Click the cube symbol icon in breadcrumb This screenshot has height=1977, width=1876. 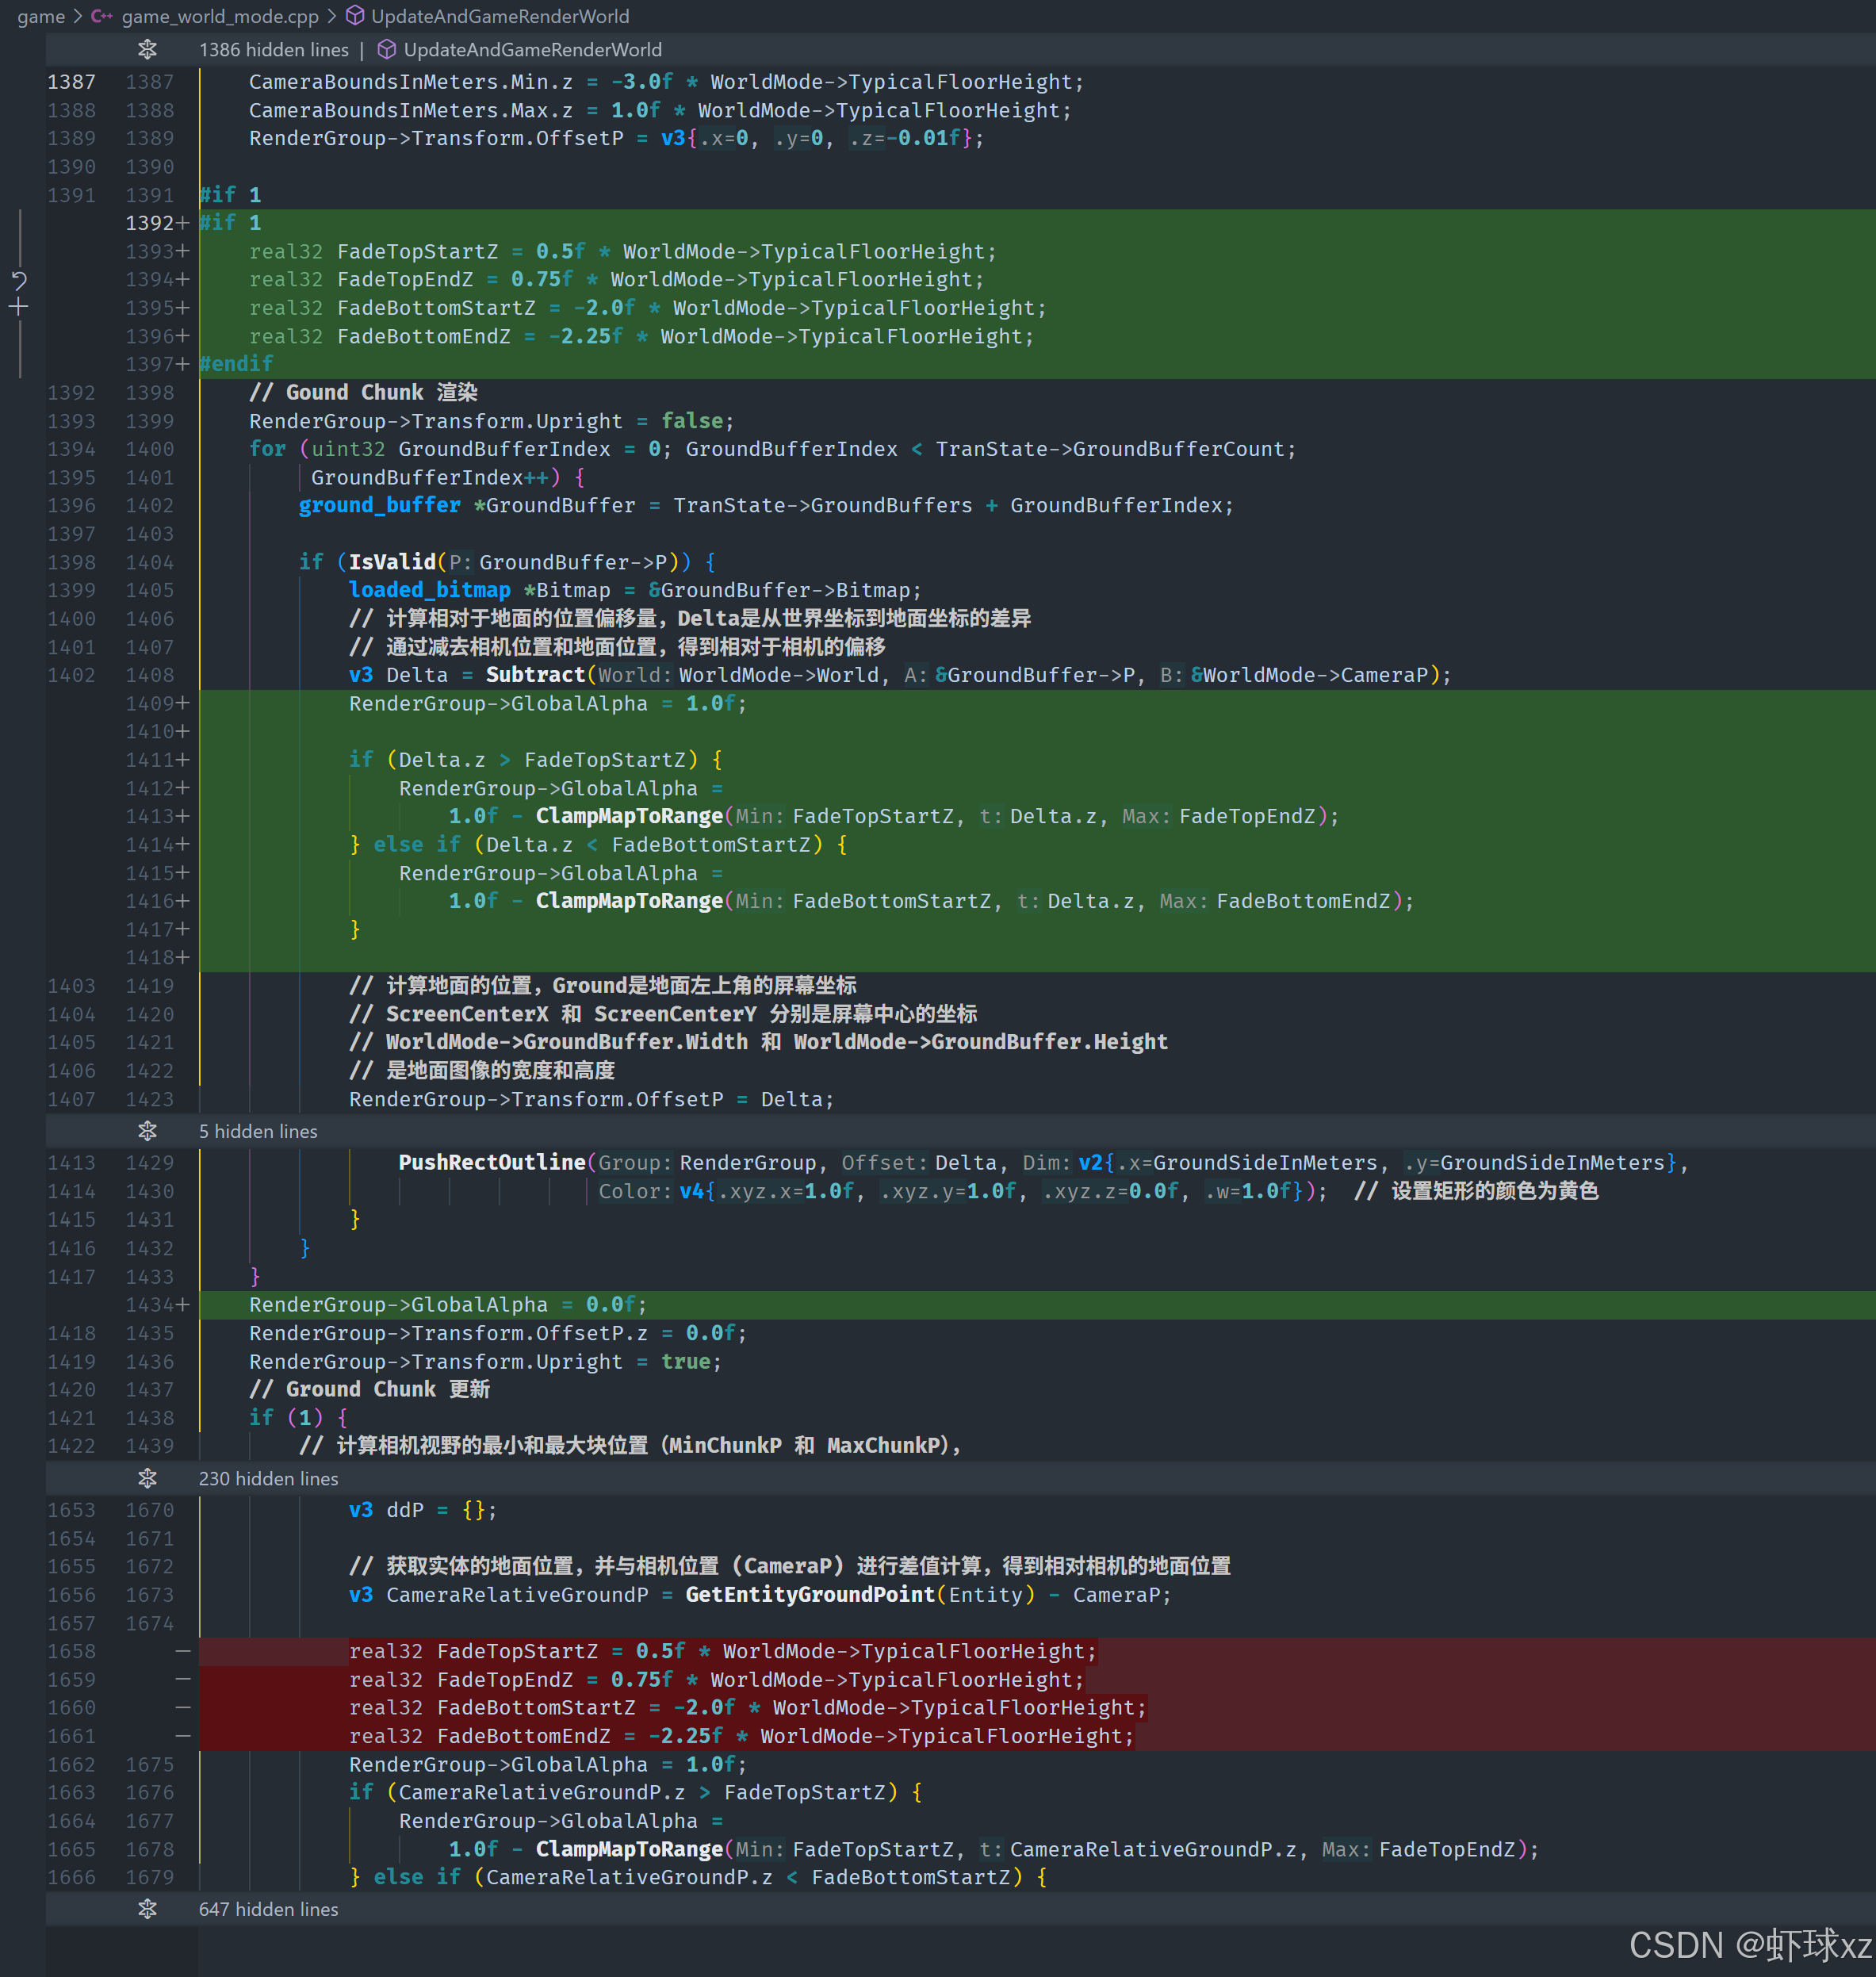(354, 16)
